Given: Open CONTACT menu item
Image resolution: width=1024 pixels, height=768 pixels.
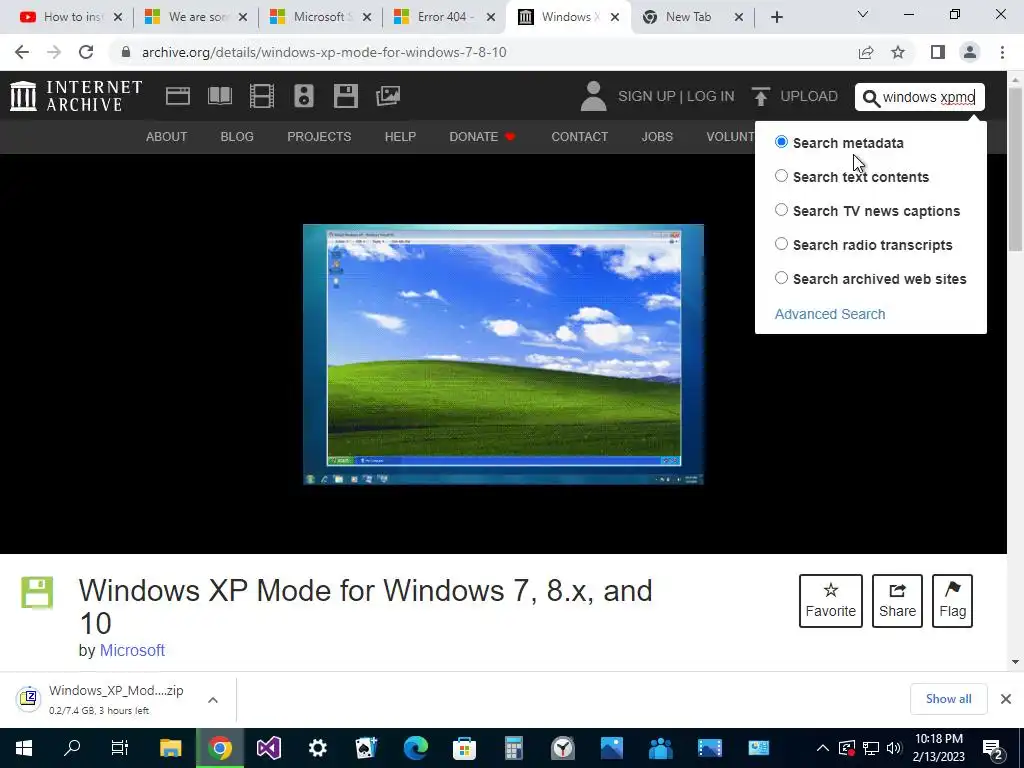Looking at the screenshot, I should (x=579, y=136).
